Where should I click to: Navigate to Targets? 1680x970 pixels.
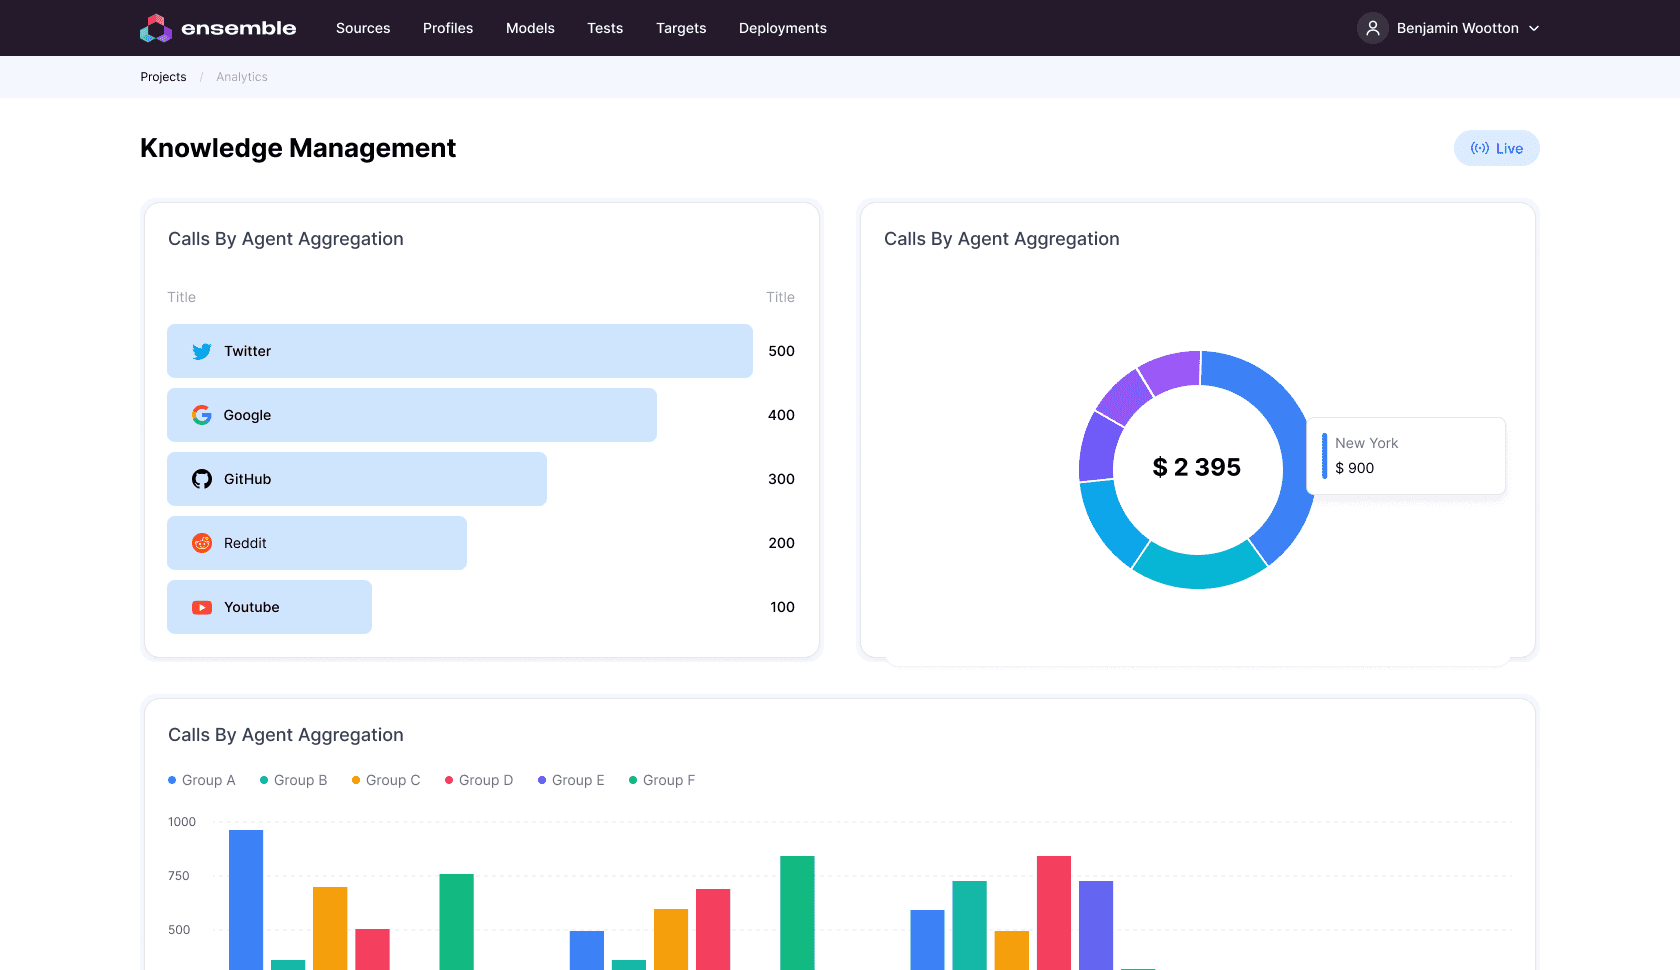click(681, 28)
